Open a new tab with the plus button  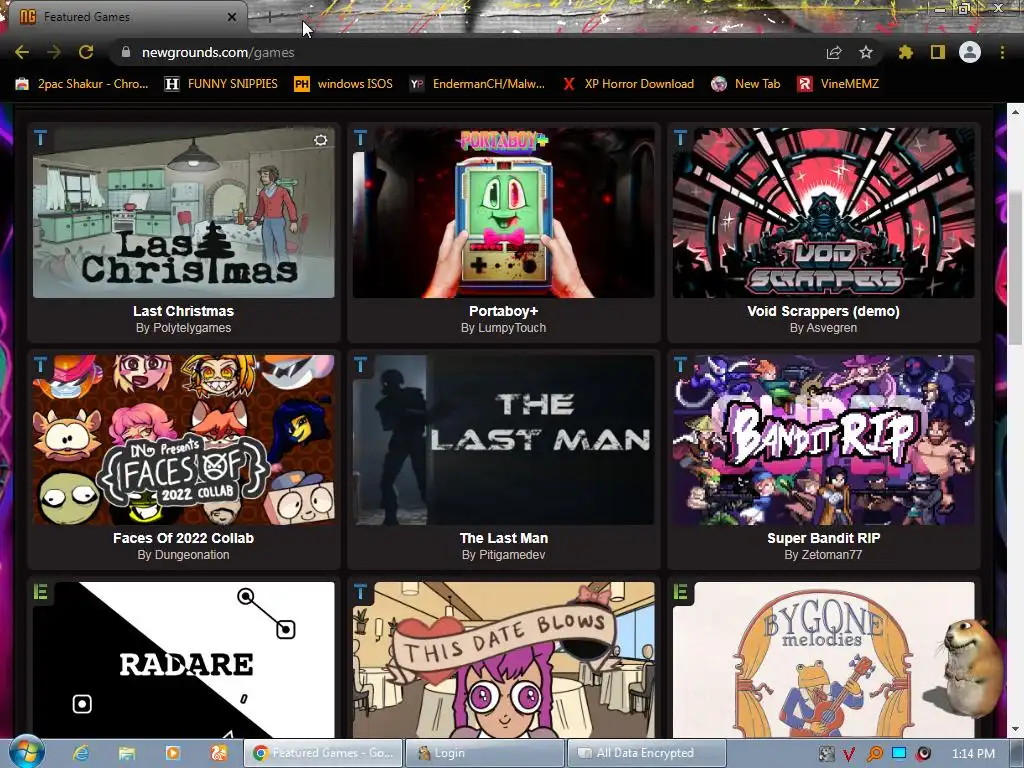click(x=270, y=17)
